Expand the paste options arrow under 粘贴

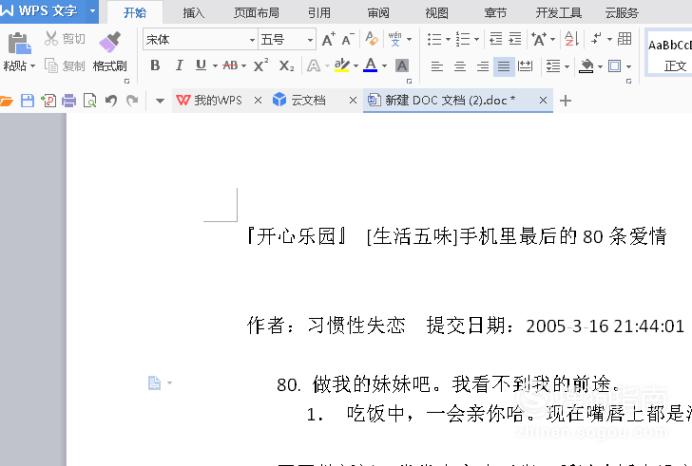pyautogui.click(x=33, y=67)
